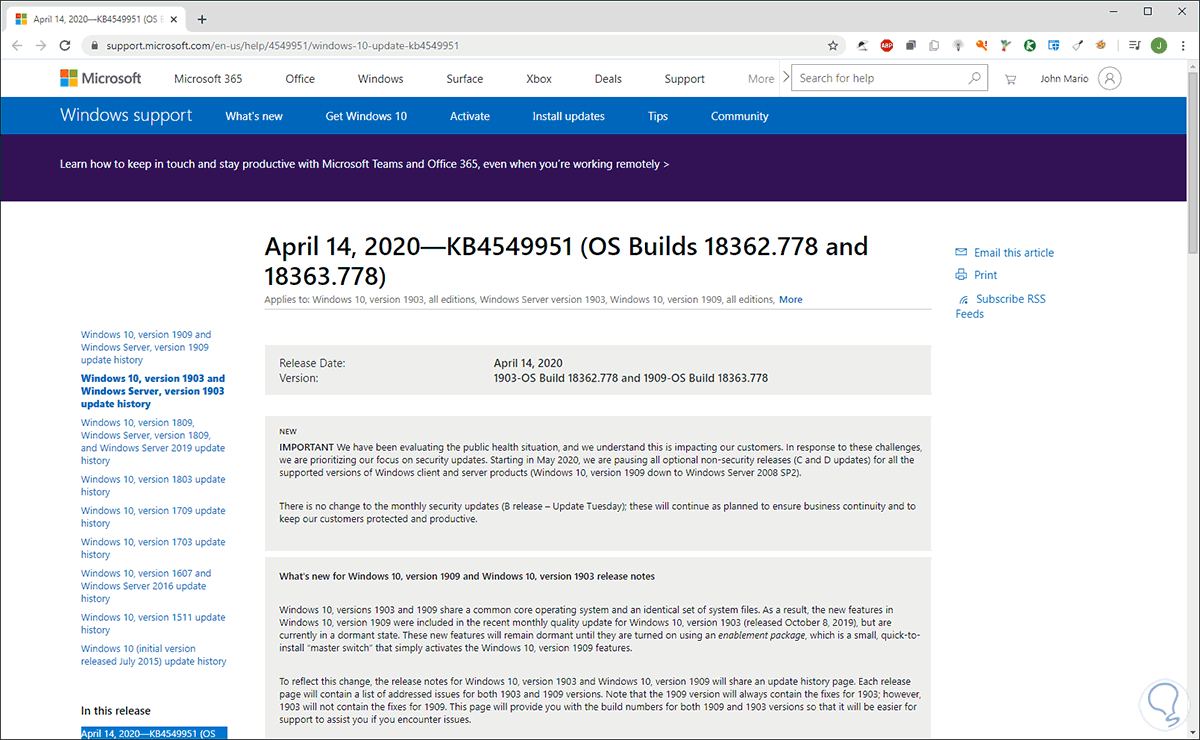Image resolution: width=1200 pixels, height=740 pixels.
Task: Expand the More navigation chevron
Action: 785,78
